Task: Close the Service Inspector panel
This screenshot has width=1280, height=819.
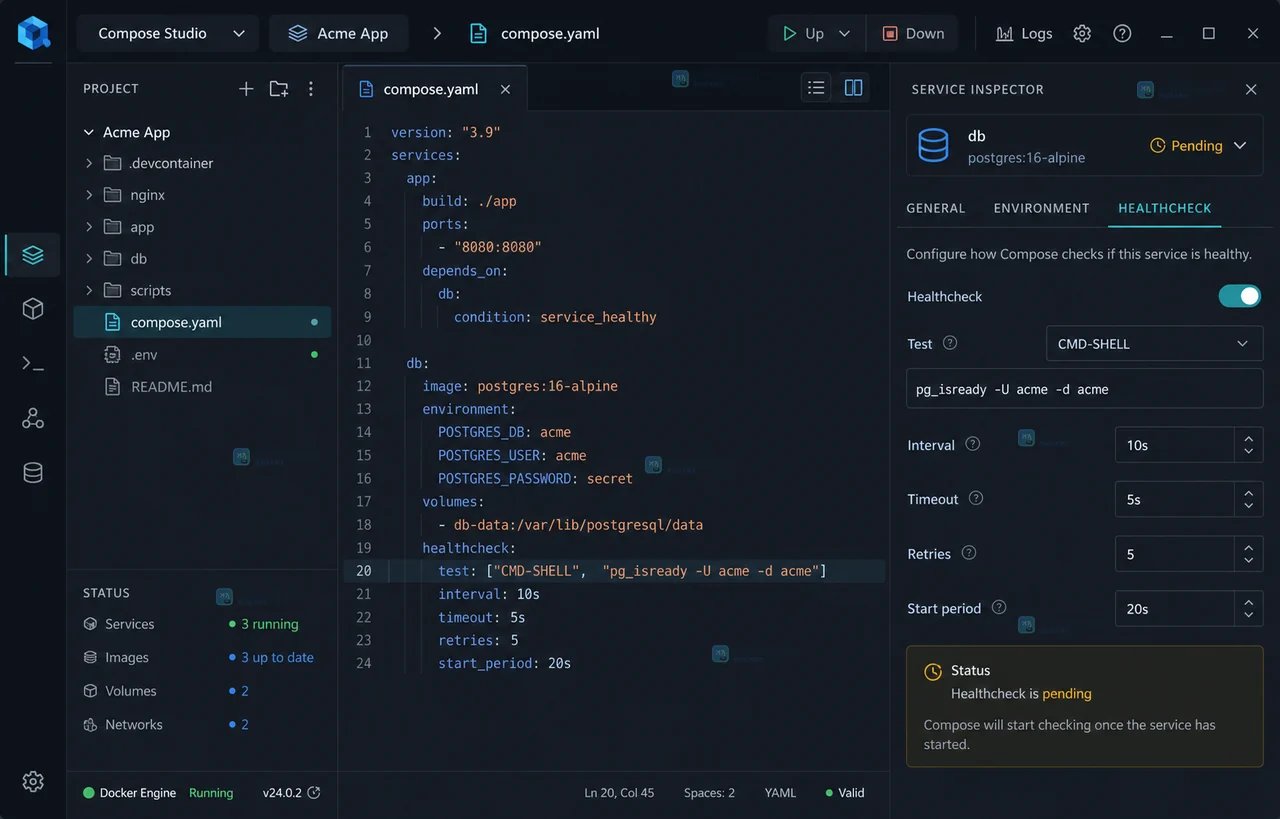Action: (1251, 89)
